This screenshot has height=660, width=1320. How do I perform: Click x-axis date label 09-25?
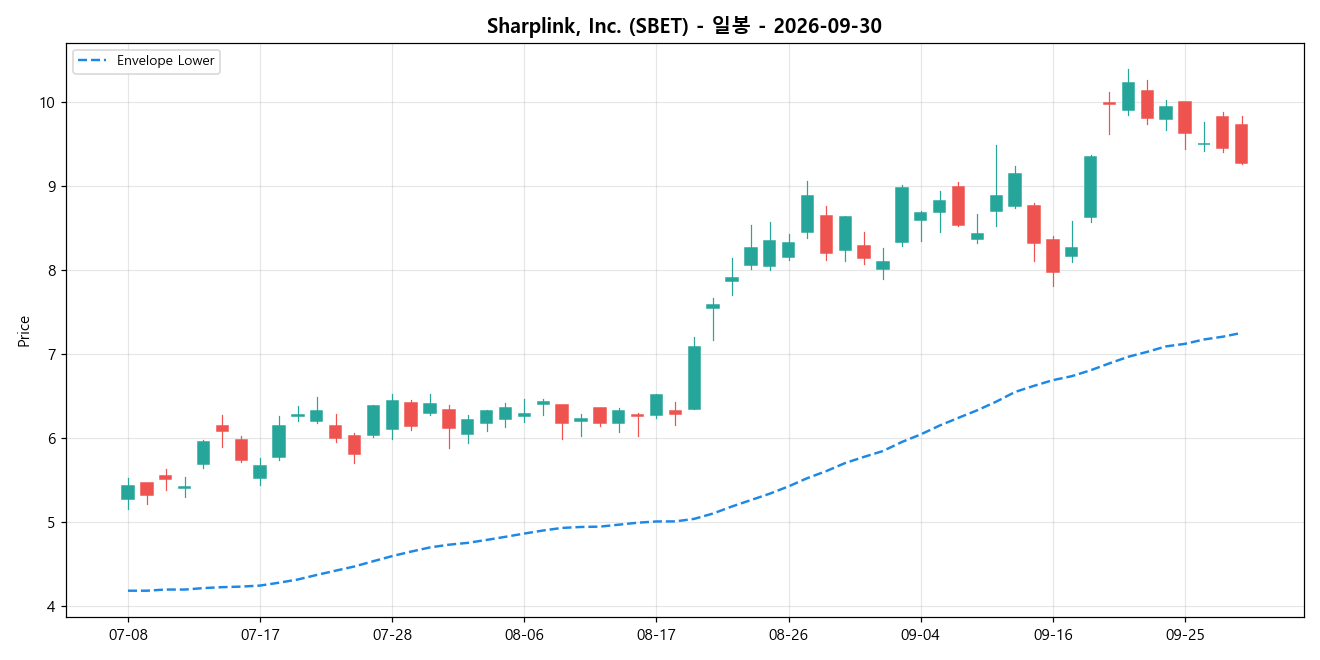[x=1184, y=635]
